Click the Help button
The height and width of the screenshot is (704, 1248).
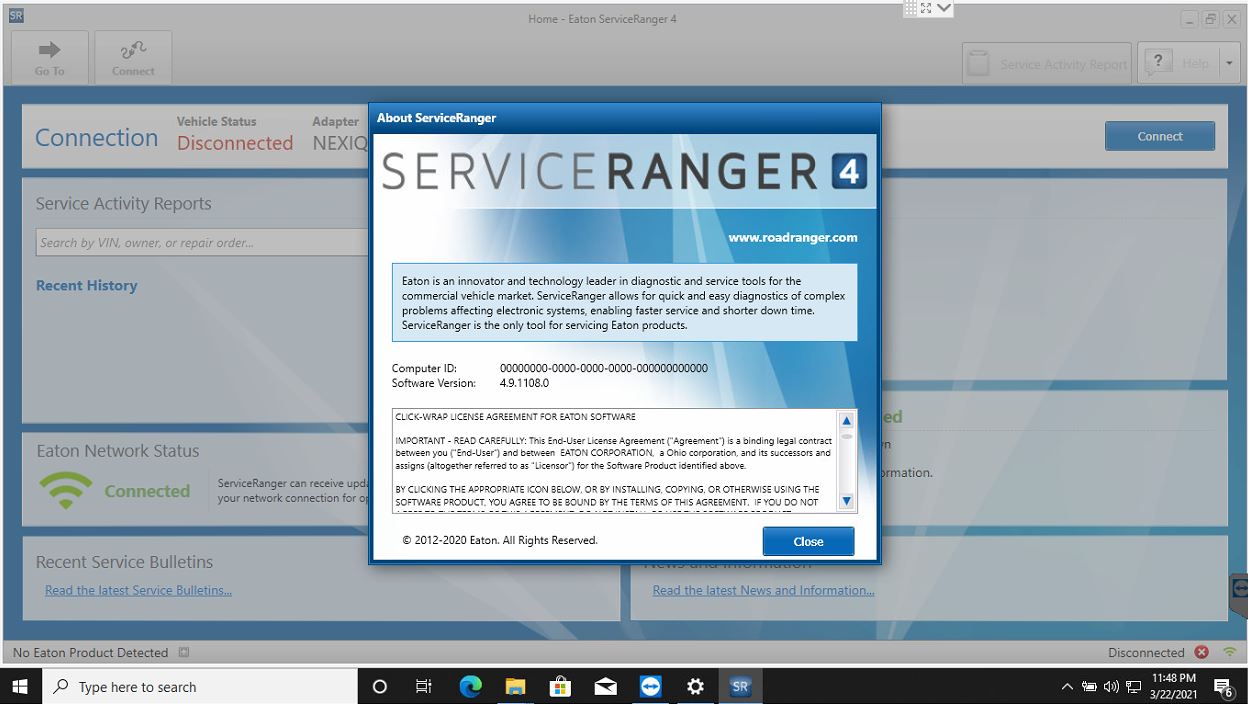[1179, 63]
